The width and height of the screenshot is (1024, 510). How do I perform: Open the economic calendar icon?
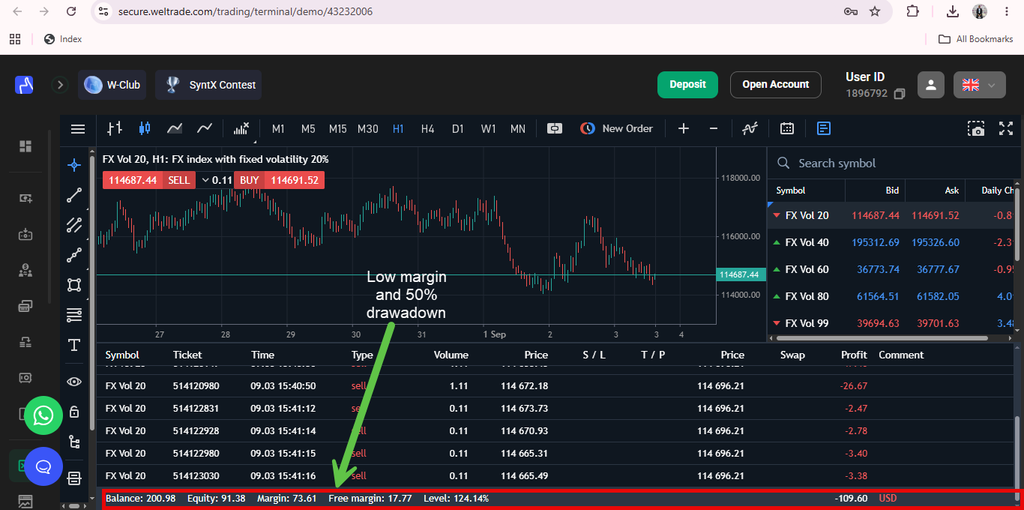[787, 129]
